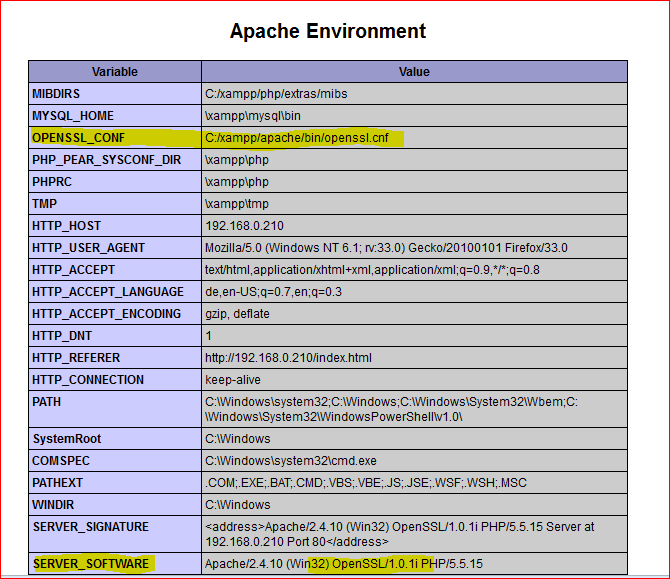The width and height of the screenshot is (670, 579).
Task: Click the C:/xampp/apache/bin/openssl.cnf path value
Action: pos(297,138)
